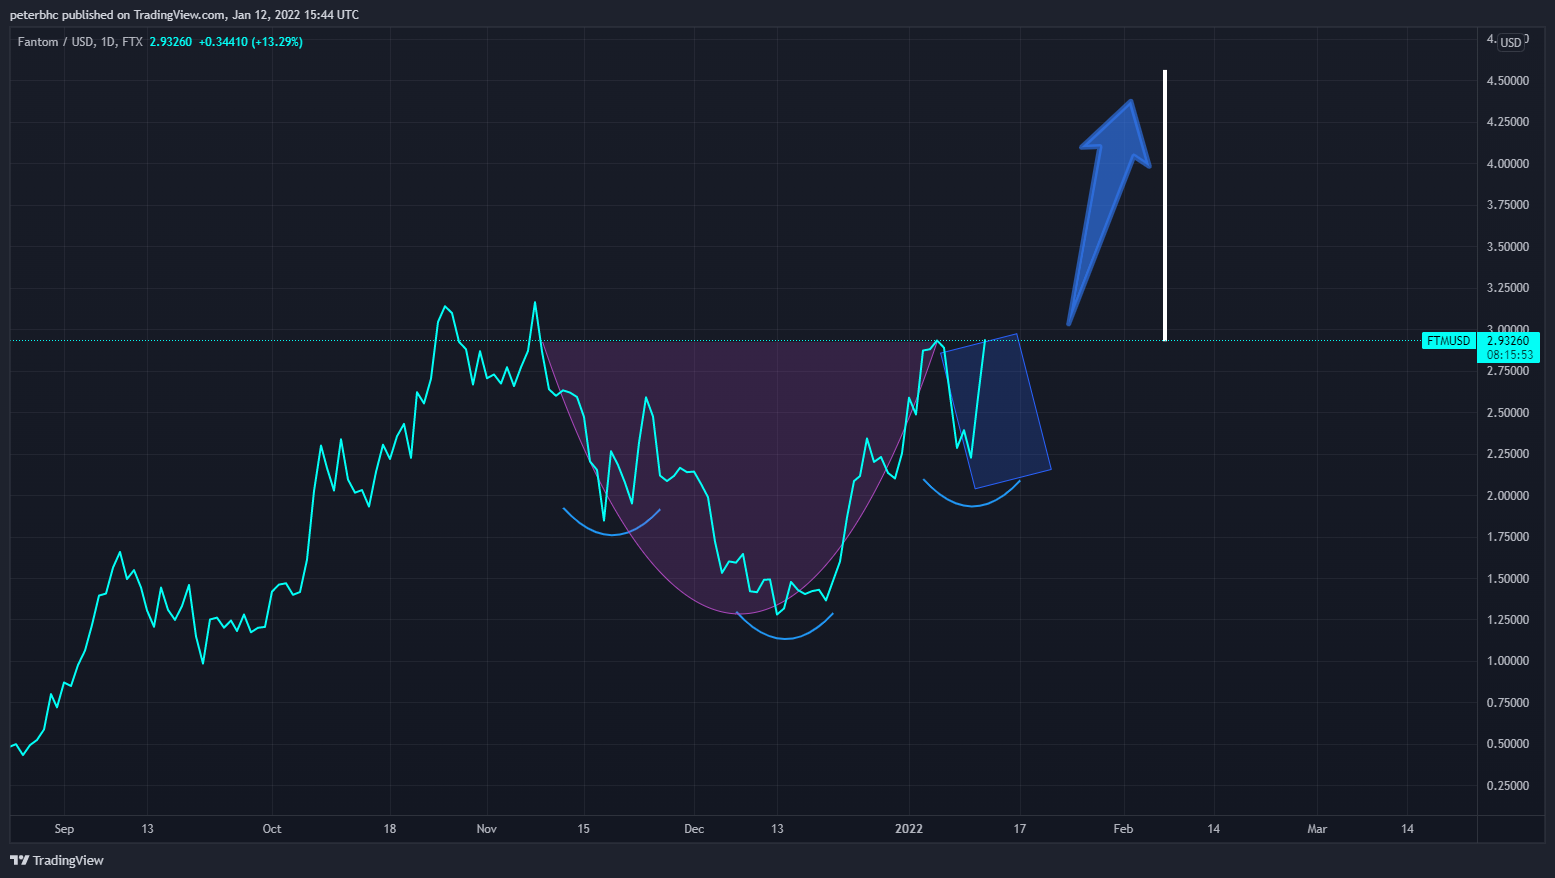Viewport: 1555px width, 878px height.
Task: Click the 18 date label on time axis
Action: point(390,829)
